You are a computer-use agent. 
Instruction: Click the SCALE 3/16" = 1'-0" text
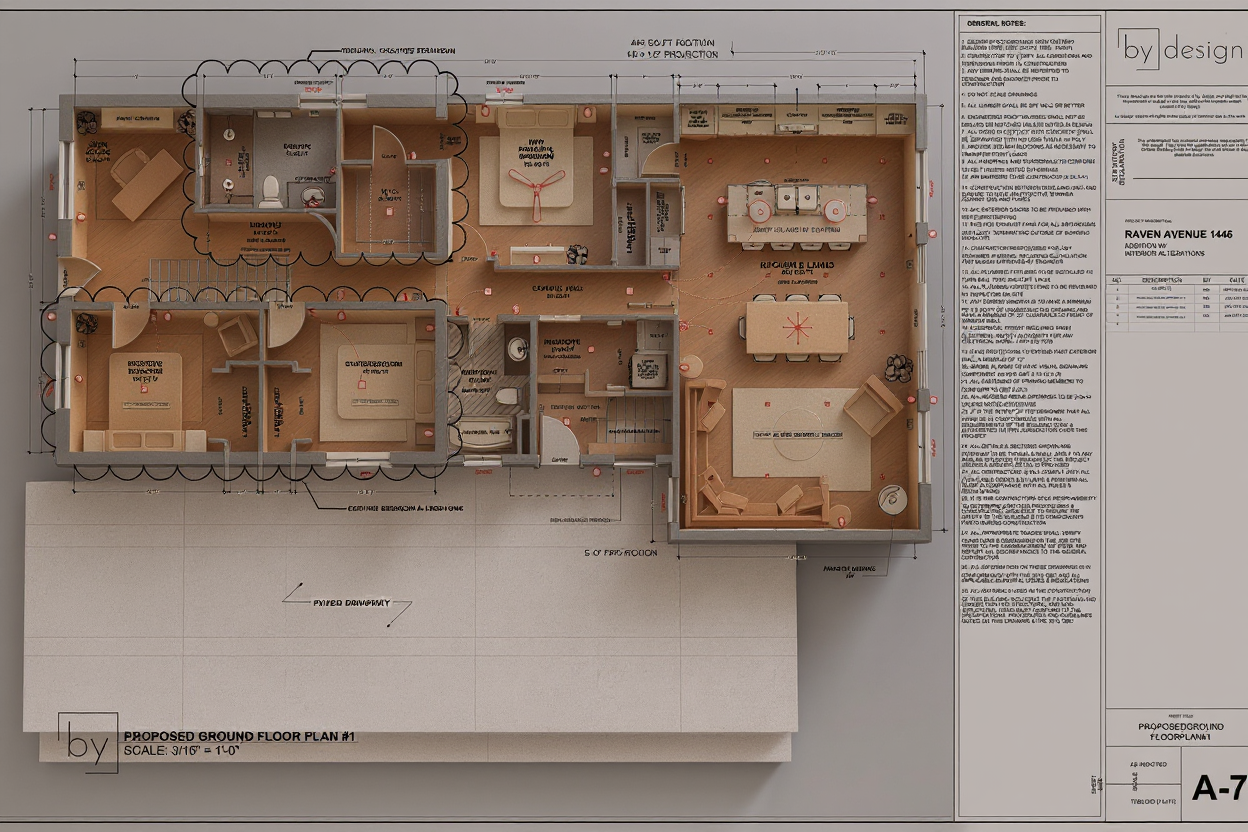tap(185, 750)
